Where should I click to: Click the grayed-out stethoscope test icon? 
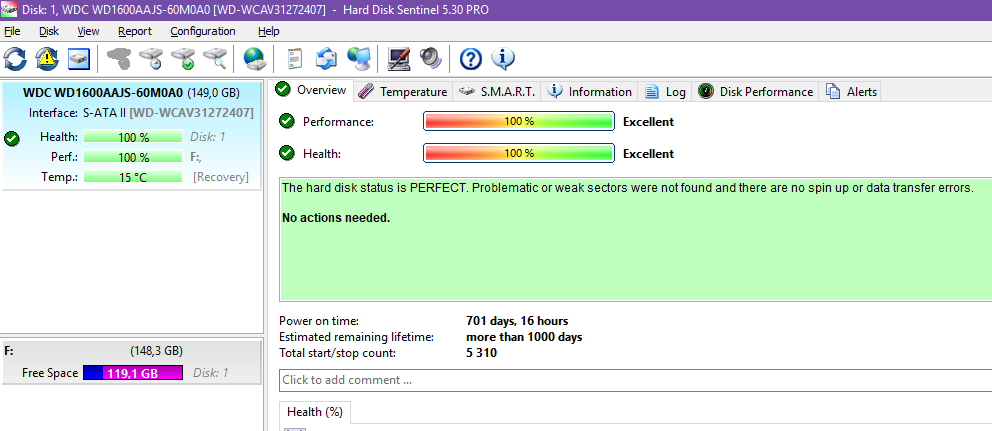(x=118, y=59)
